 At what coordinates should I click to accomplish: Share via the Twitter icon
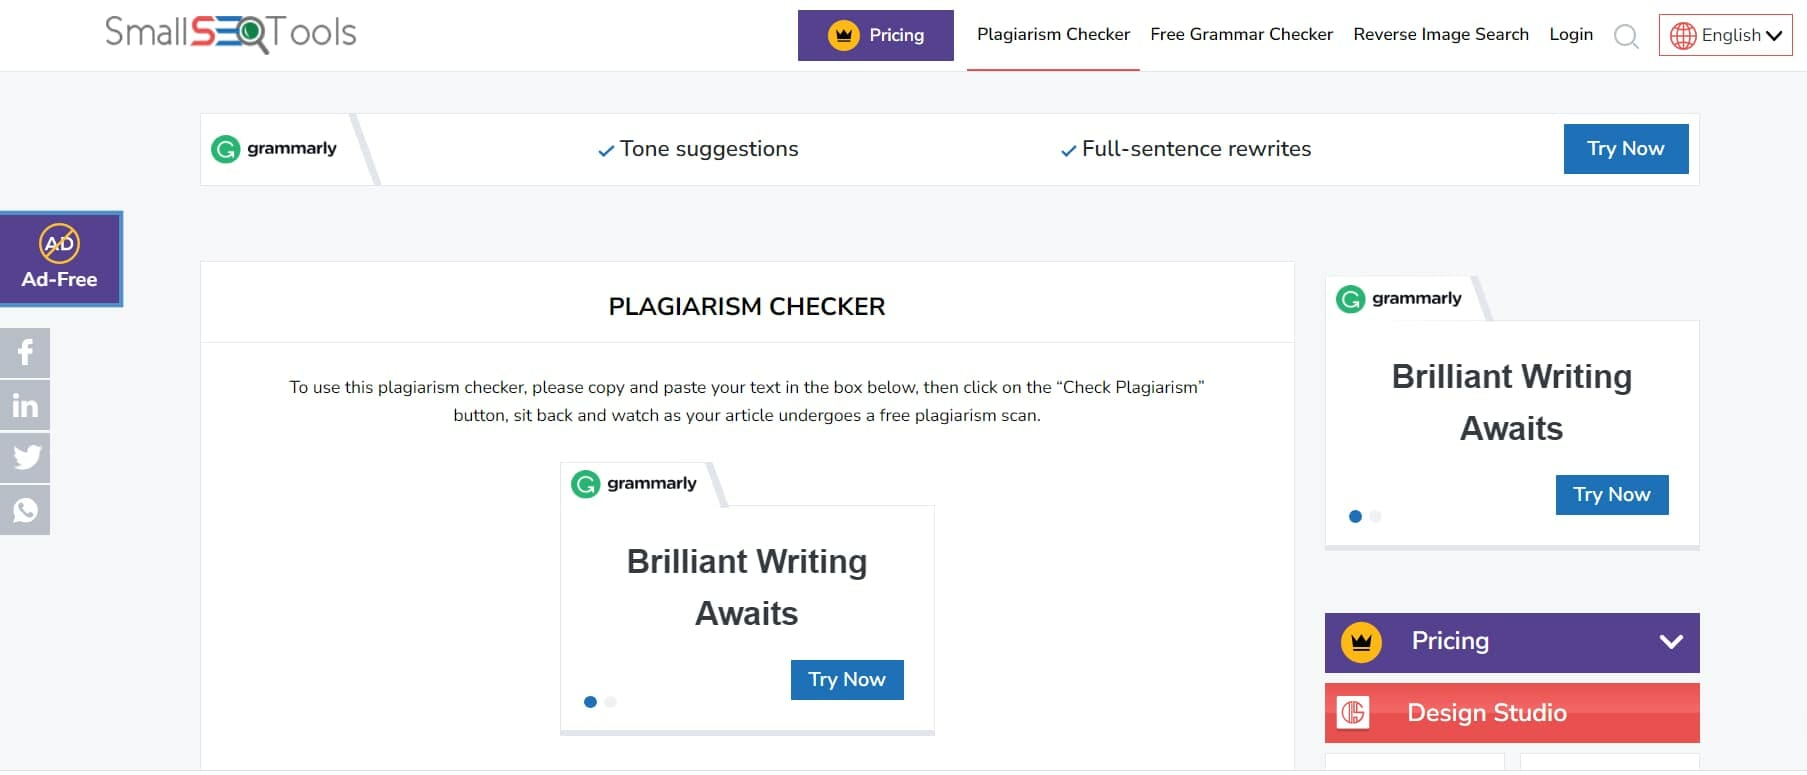[x=26, y=457]
